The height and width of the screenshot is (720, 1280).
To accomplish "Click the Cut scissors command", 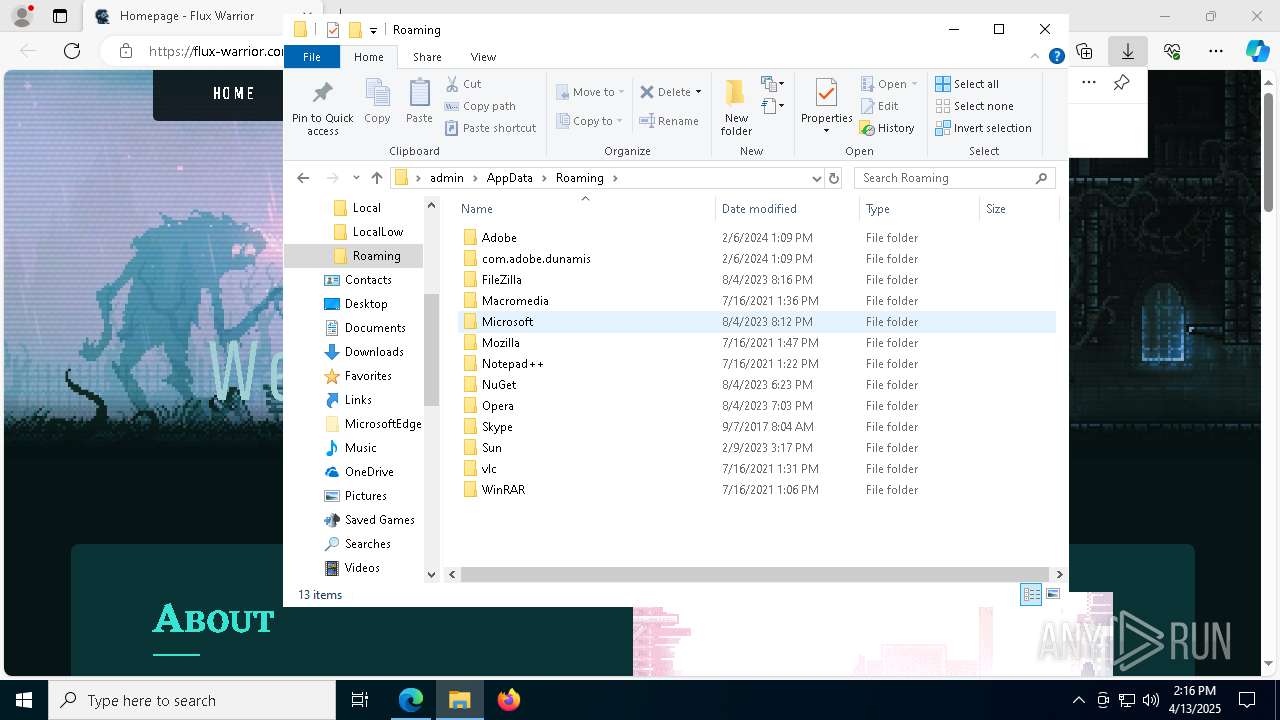I will click(x=463, y=84).
